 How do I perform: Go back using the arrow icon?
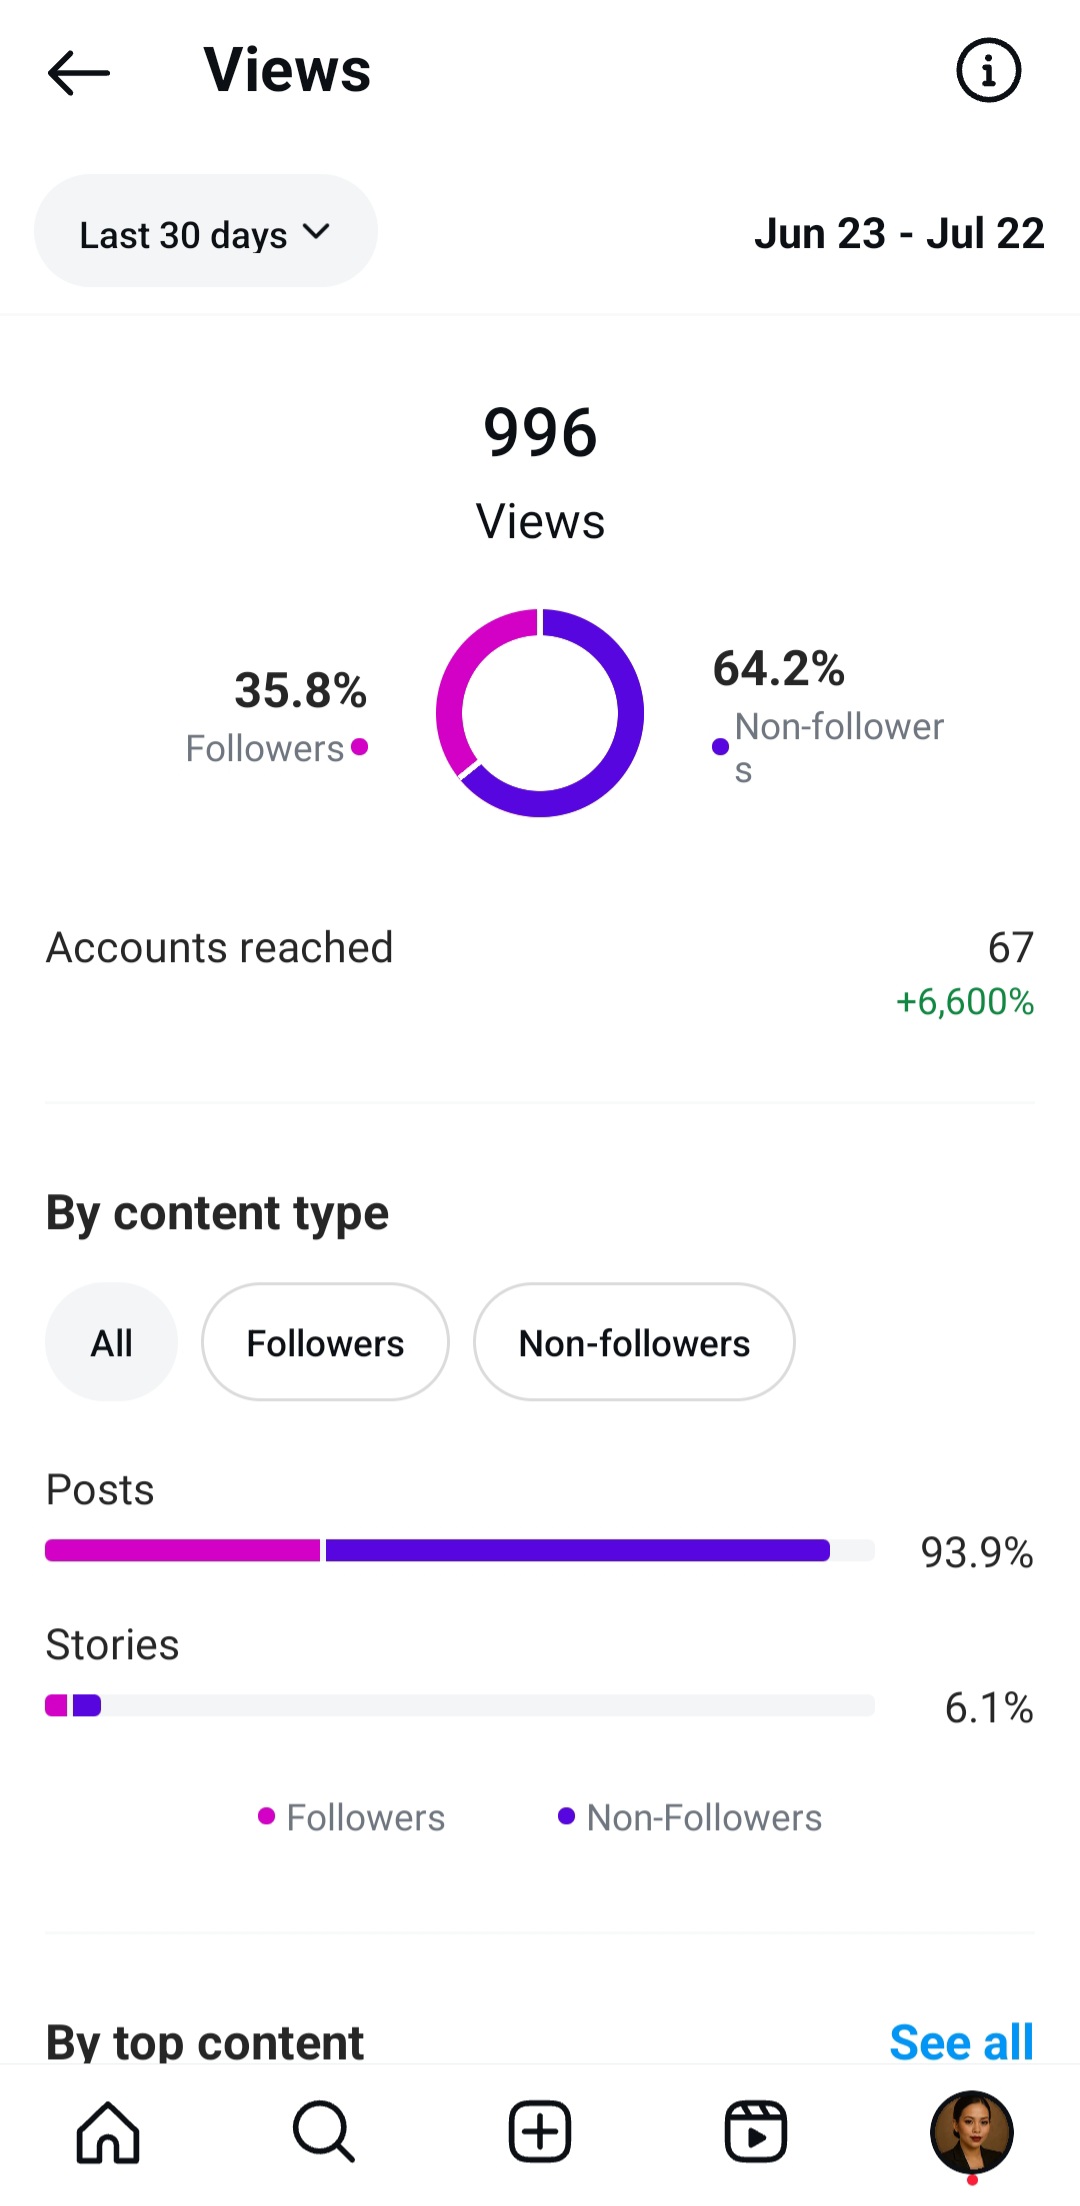[78, 72]
